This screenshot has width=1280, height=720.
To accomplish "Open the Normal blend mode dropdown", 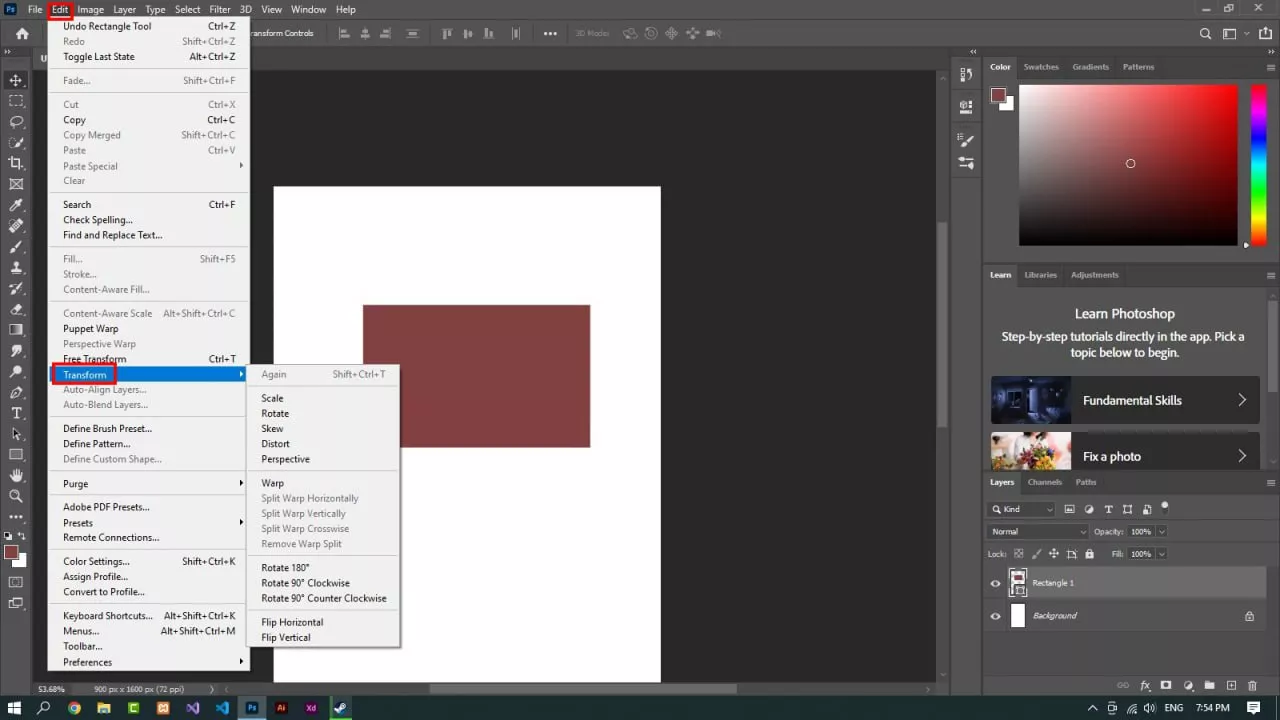I will (1037, 532).
